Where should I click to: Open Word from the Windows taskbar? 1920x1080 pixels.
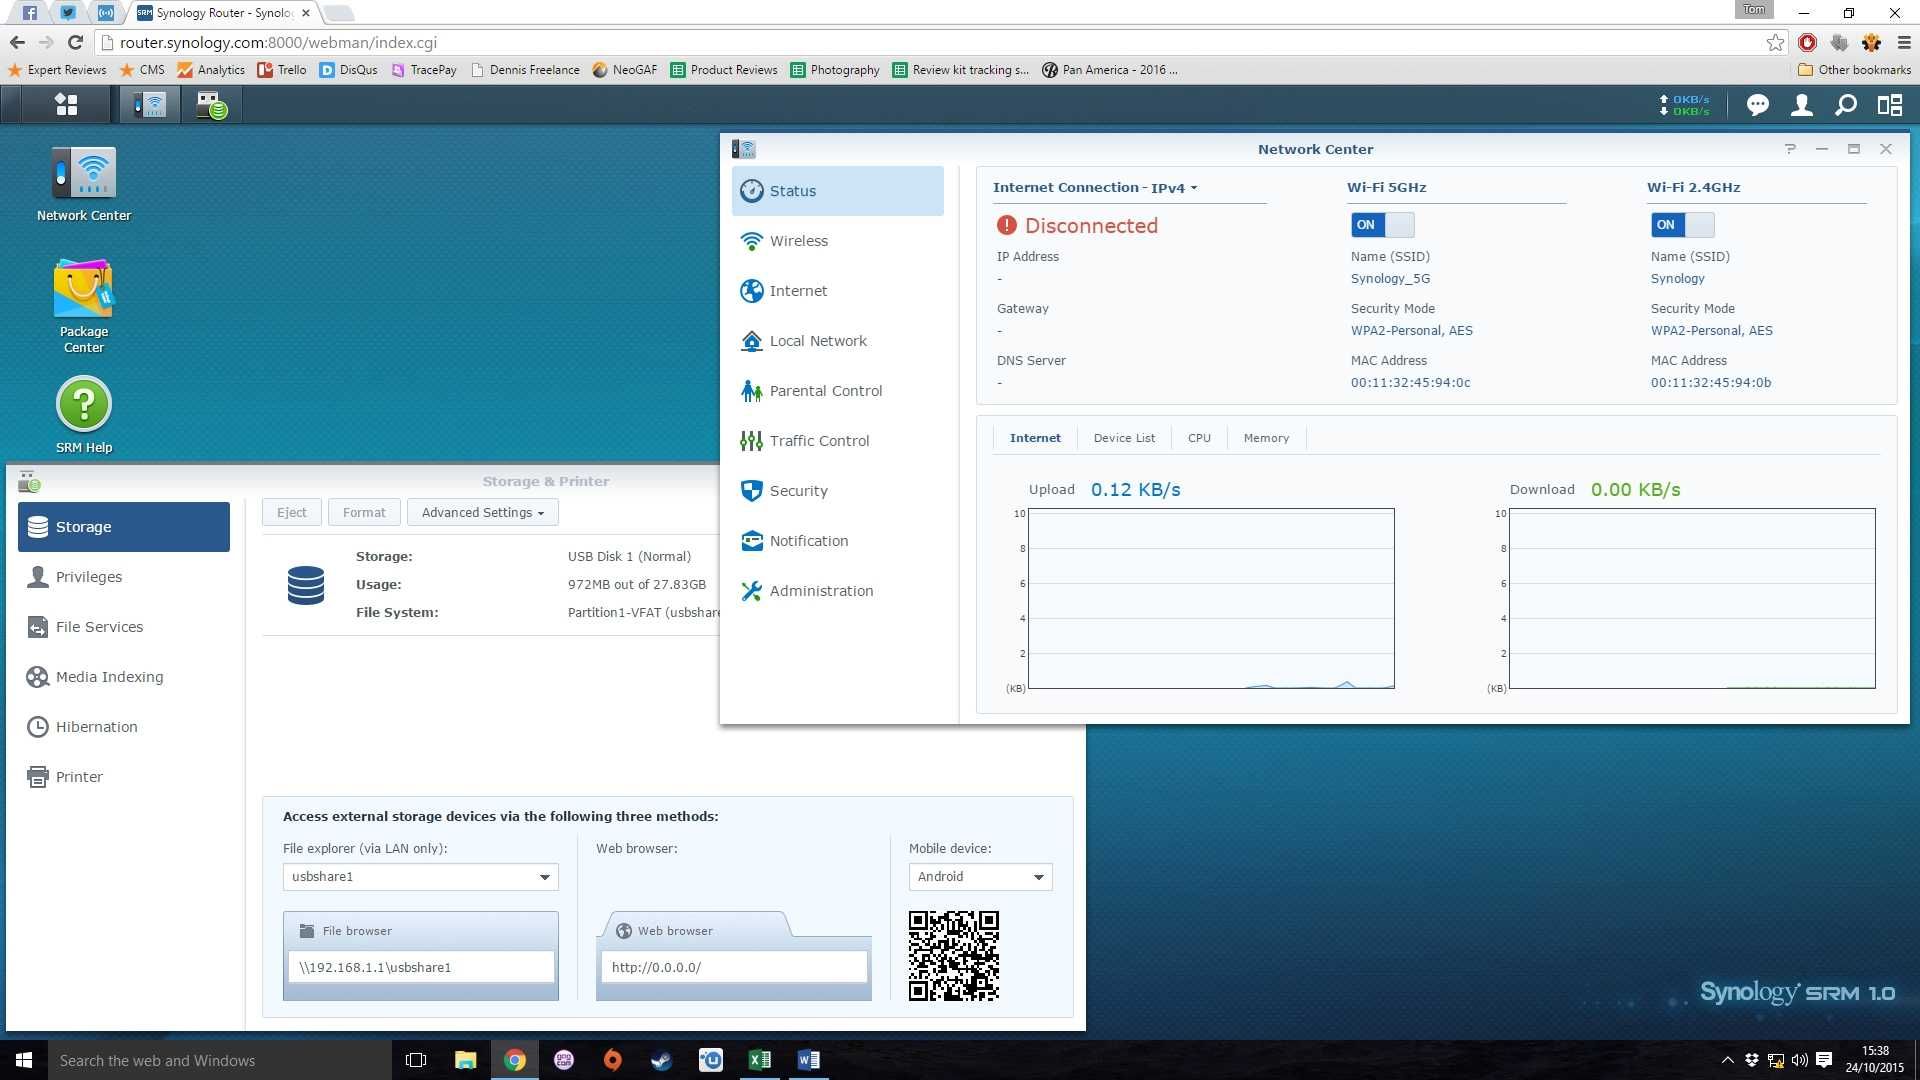808,1060
